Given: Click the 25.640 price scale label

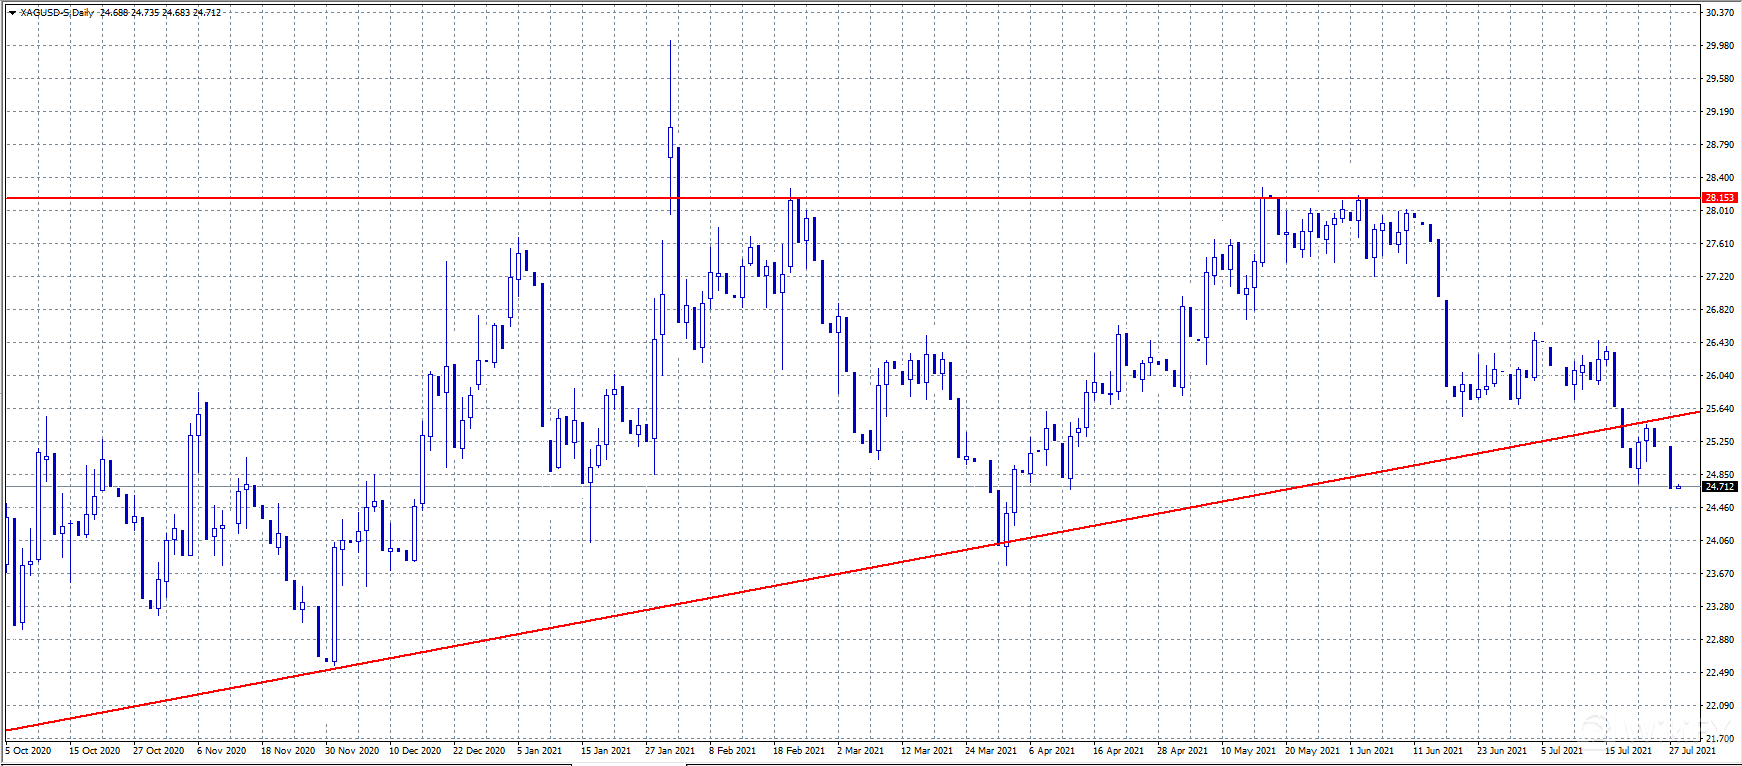Looking at the screenshot, I should pos(1719,409).
